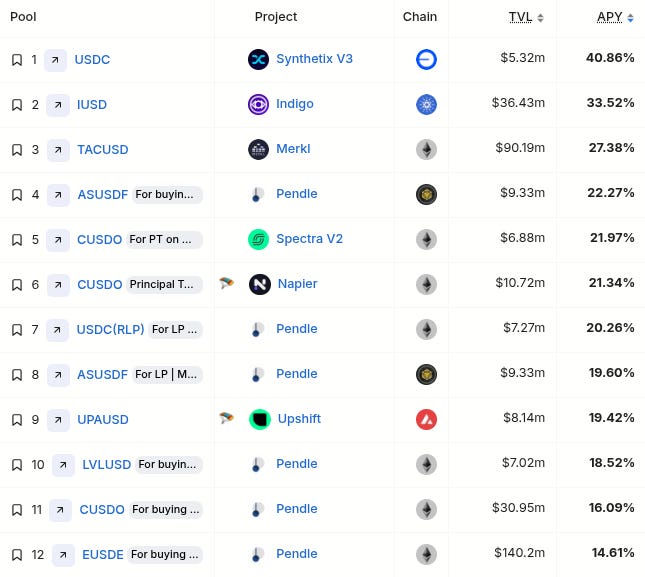Click the Avalanche chain icon for UPAUSD

pos(426,419)
